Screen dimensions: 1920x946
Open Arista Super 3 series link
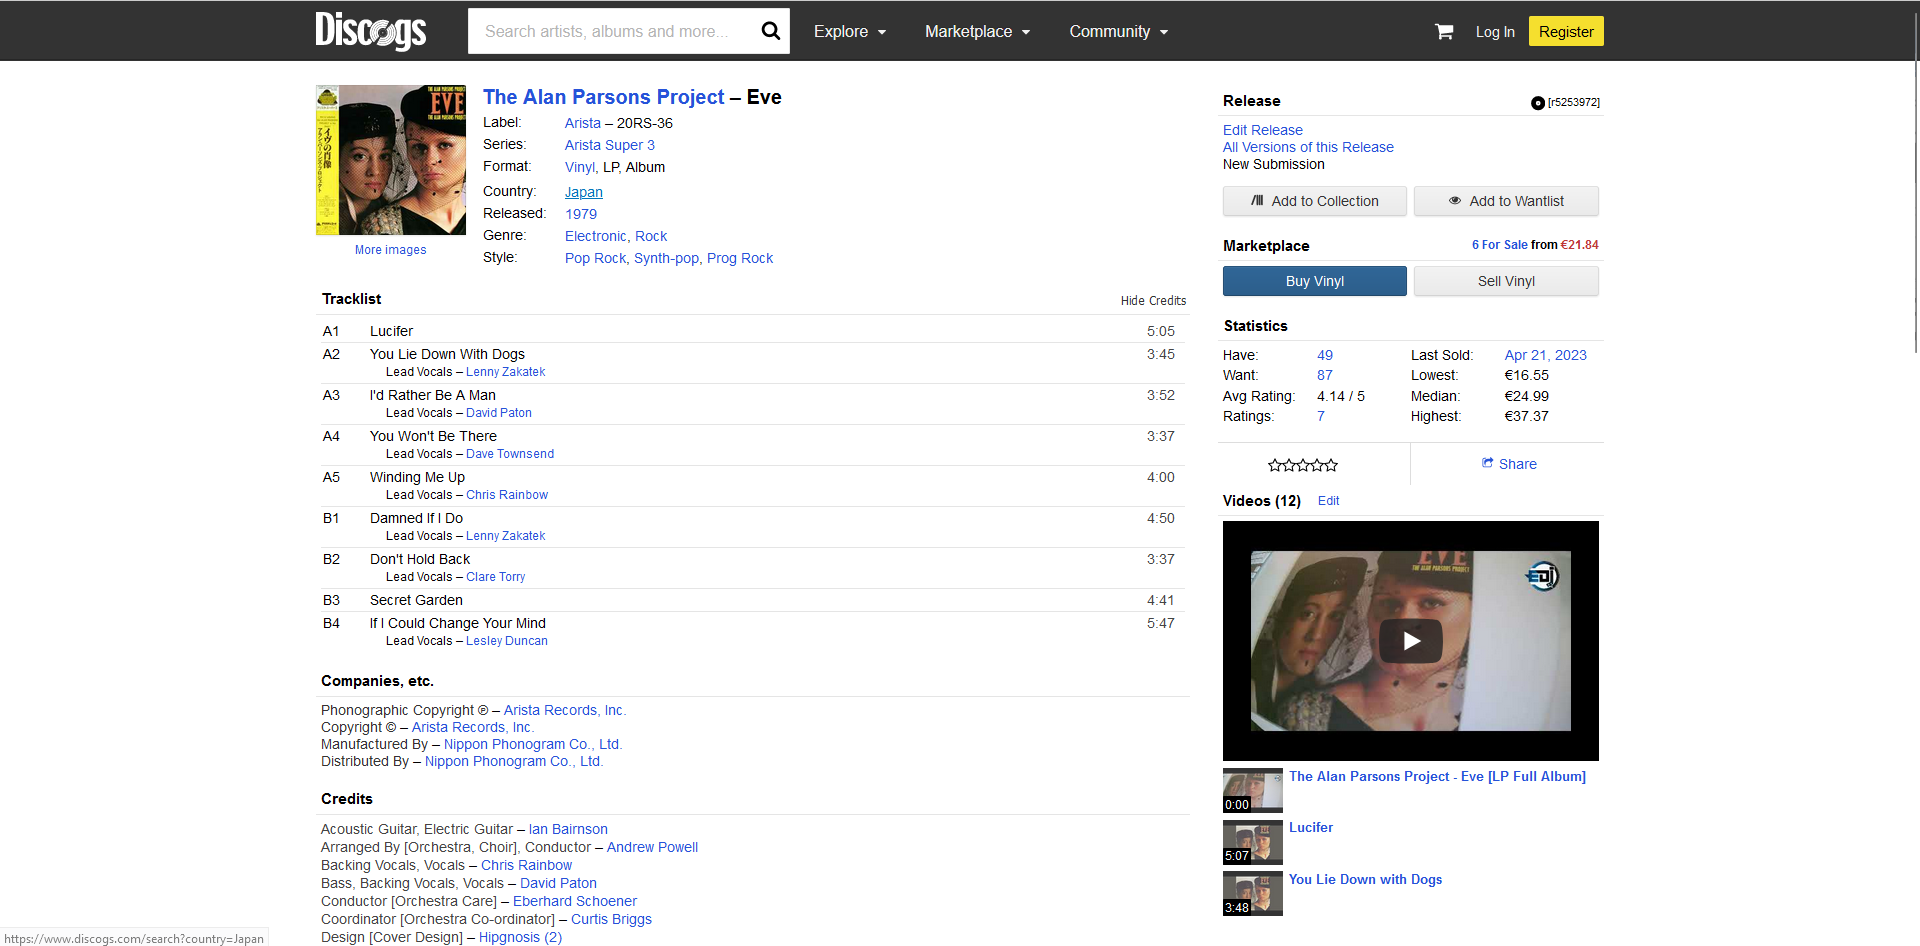coord(609,145)
